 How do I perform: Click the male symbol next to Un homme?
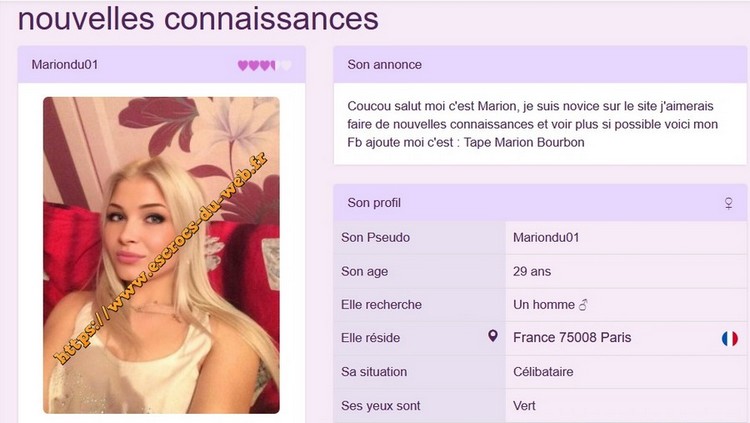[583, 305]
